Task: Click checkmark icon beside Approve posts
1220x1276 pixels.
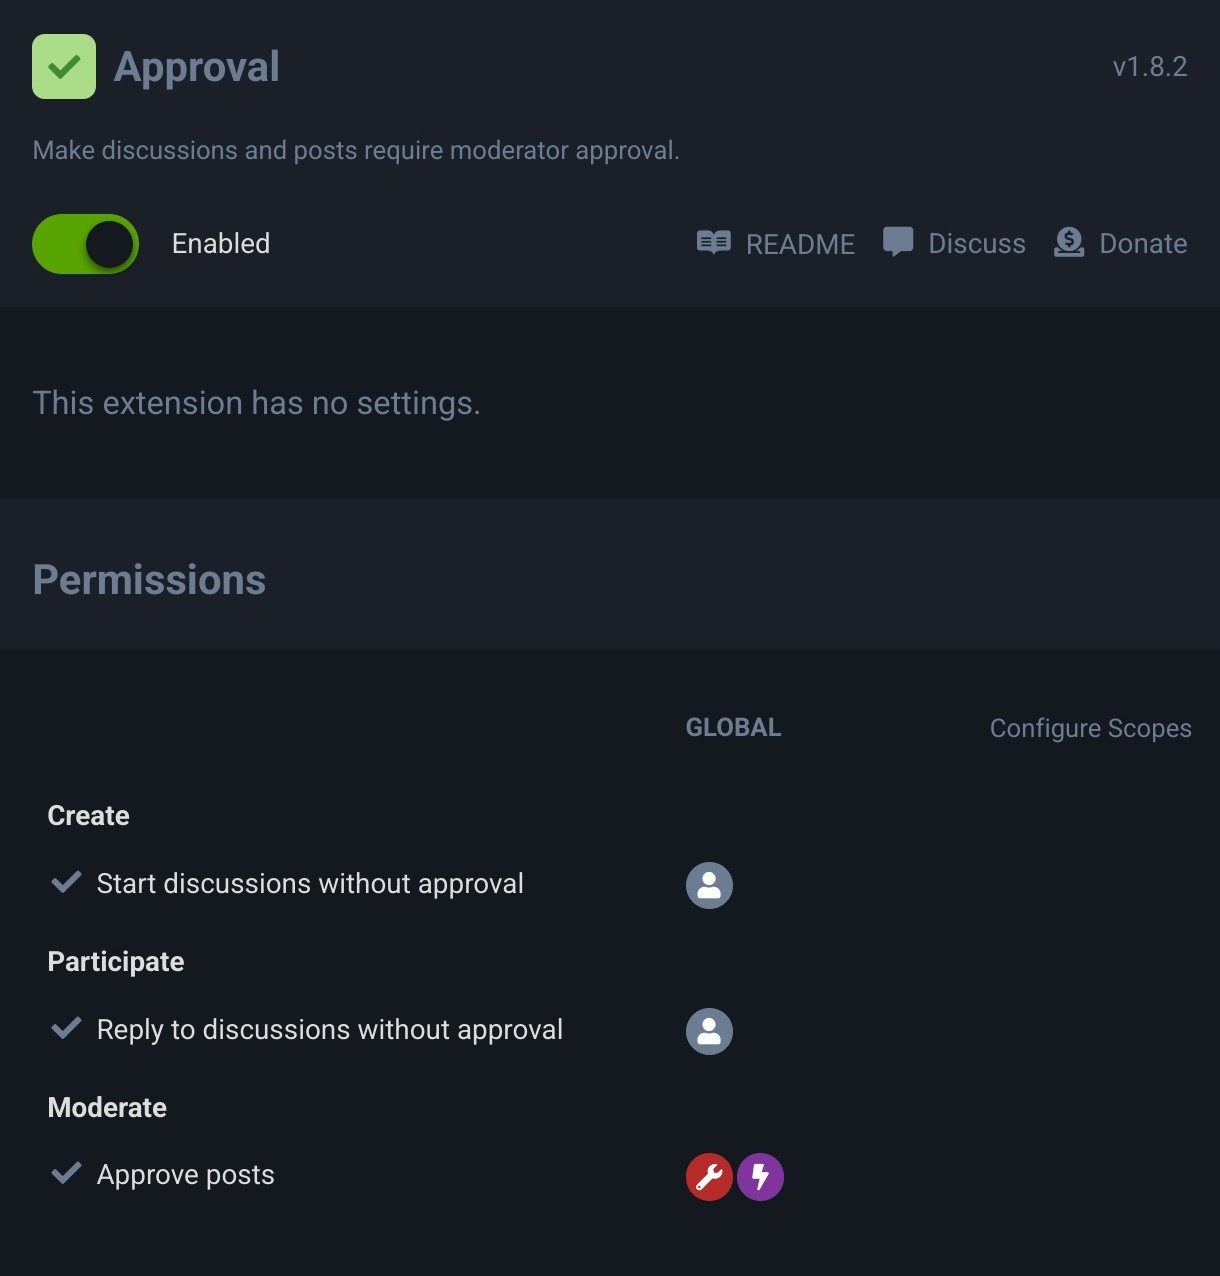Action: (66, 1173)
